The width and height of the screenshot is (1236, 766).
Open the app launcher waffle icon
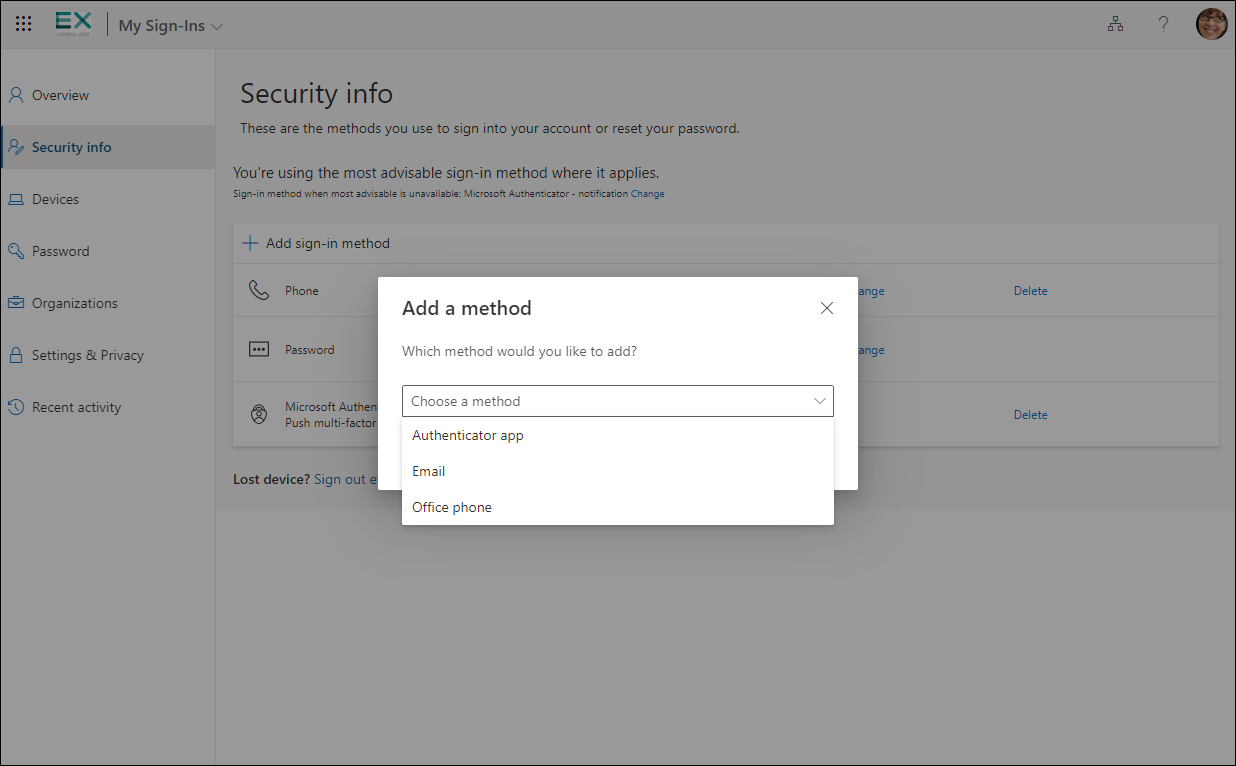24,24
